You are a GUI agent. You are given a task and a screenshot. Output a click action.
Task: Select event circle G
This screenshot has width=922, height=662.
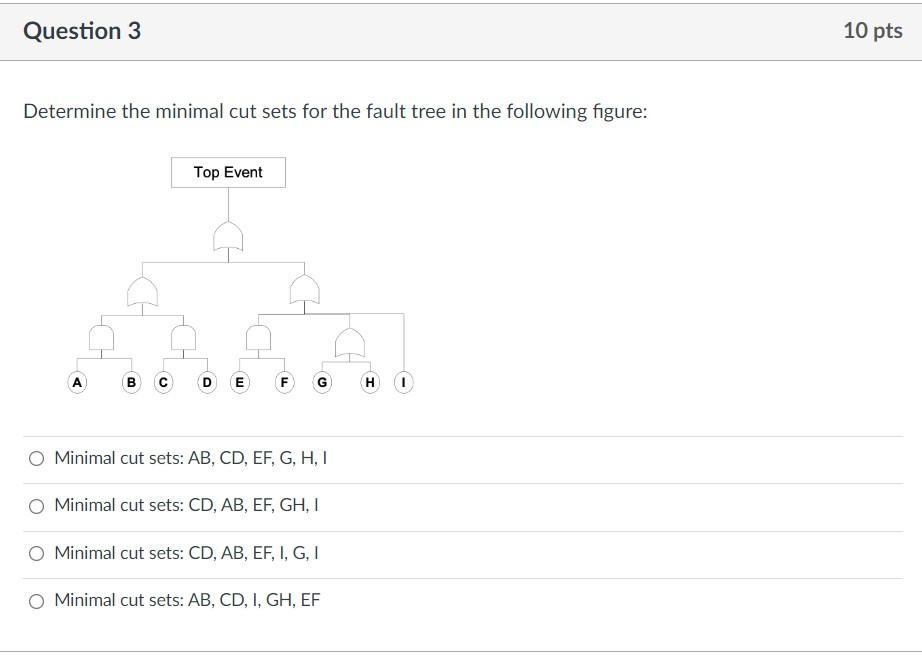pos(321,381)
